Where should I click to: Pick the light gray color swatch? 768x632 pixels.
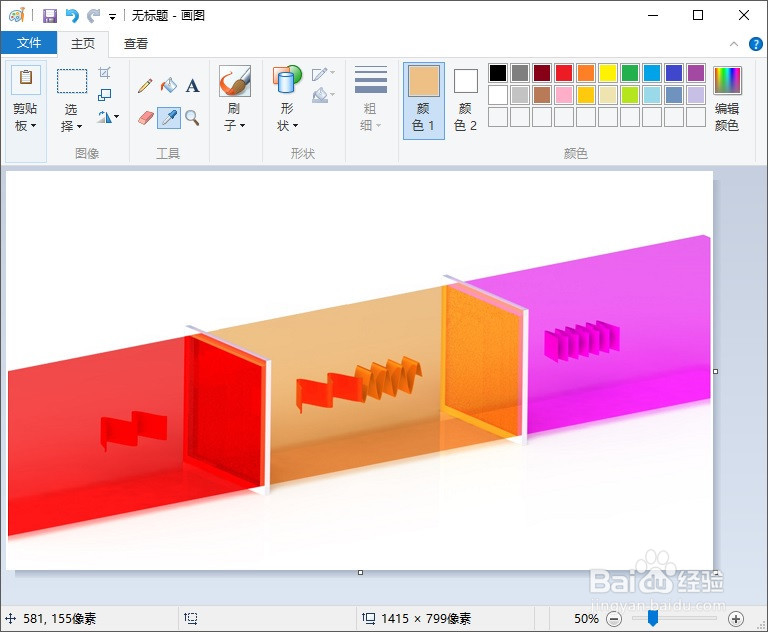[520, 95]
